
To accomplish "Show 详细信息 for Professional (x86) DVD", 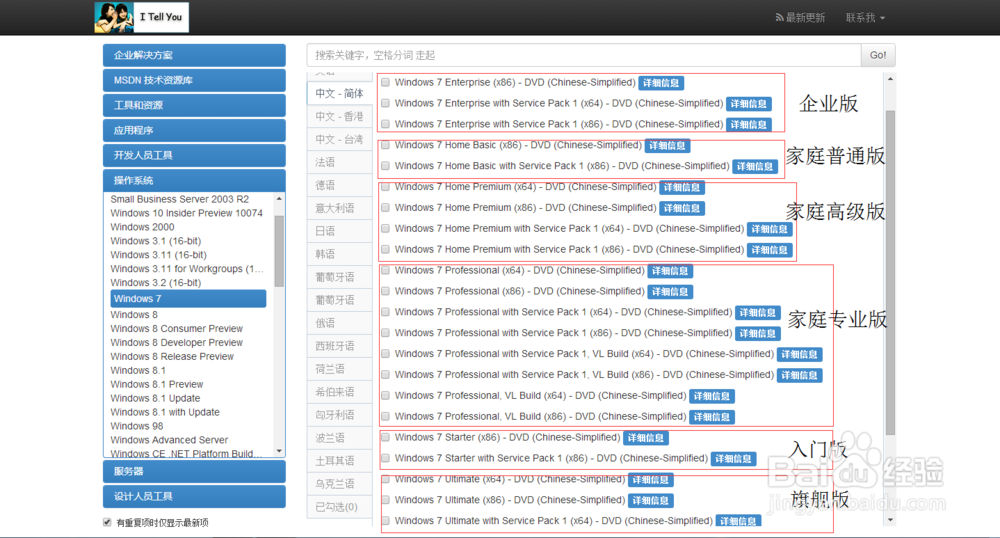I will (670, 292).
